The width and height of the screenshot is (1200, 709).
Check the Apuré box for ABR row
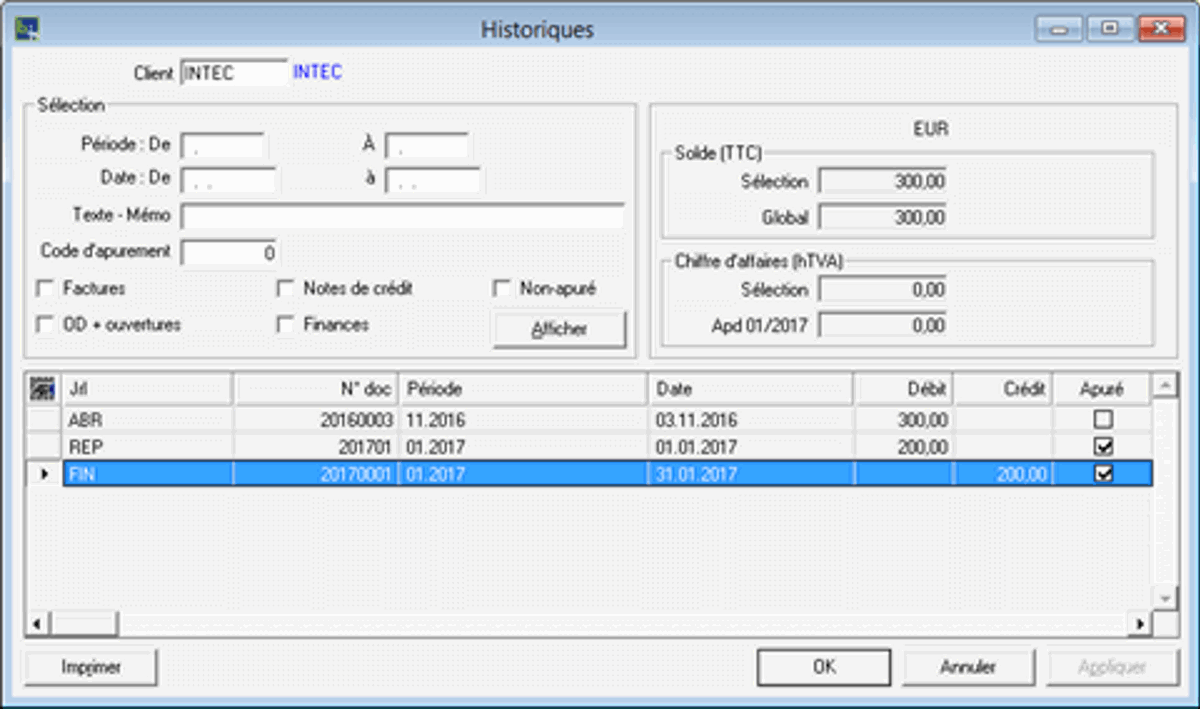click(x=1104, y=420)
